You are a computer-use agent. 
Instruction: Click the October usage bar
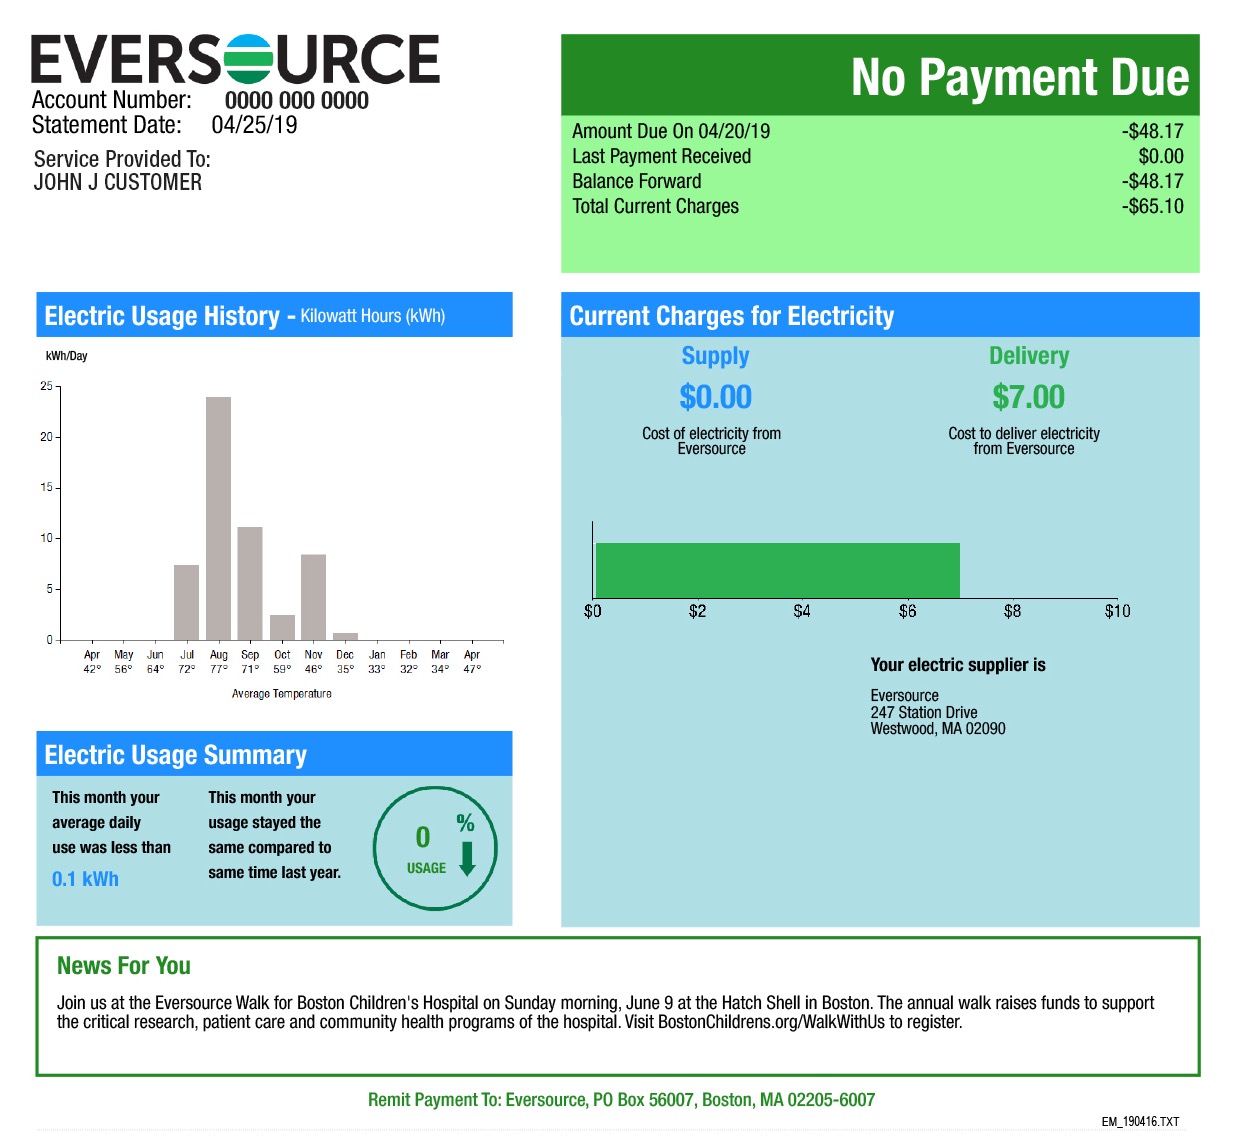click(283, 626)
